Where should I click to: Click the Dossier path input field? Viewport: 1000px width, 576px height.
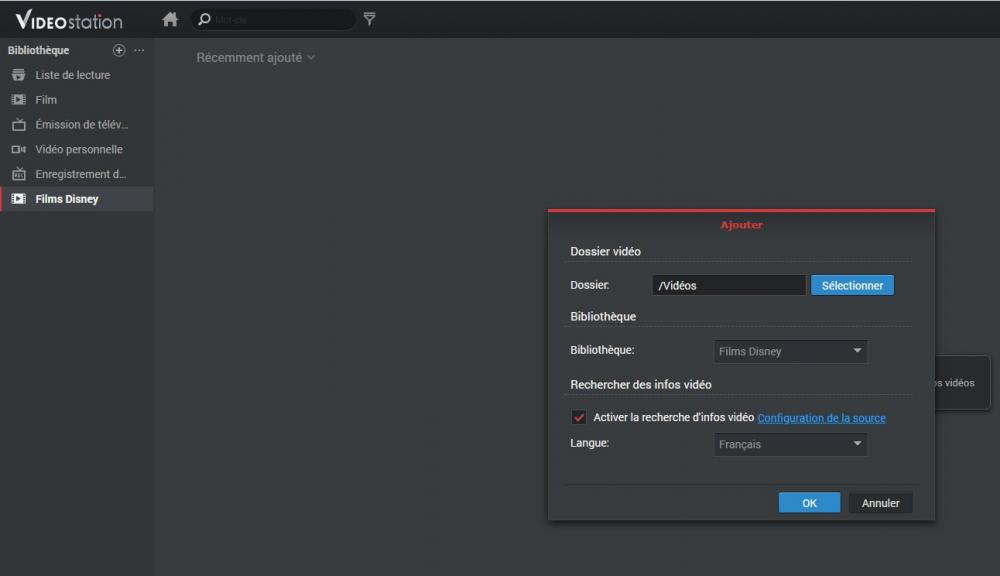[x=728, y=285]
